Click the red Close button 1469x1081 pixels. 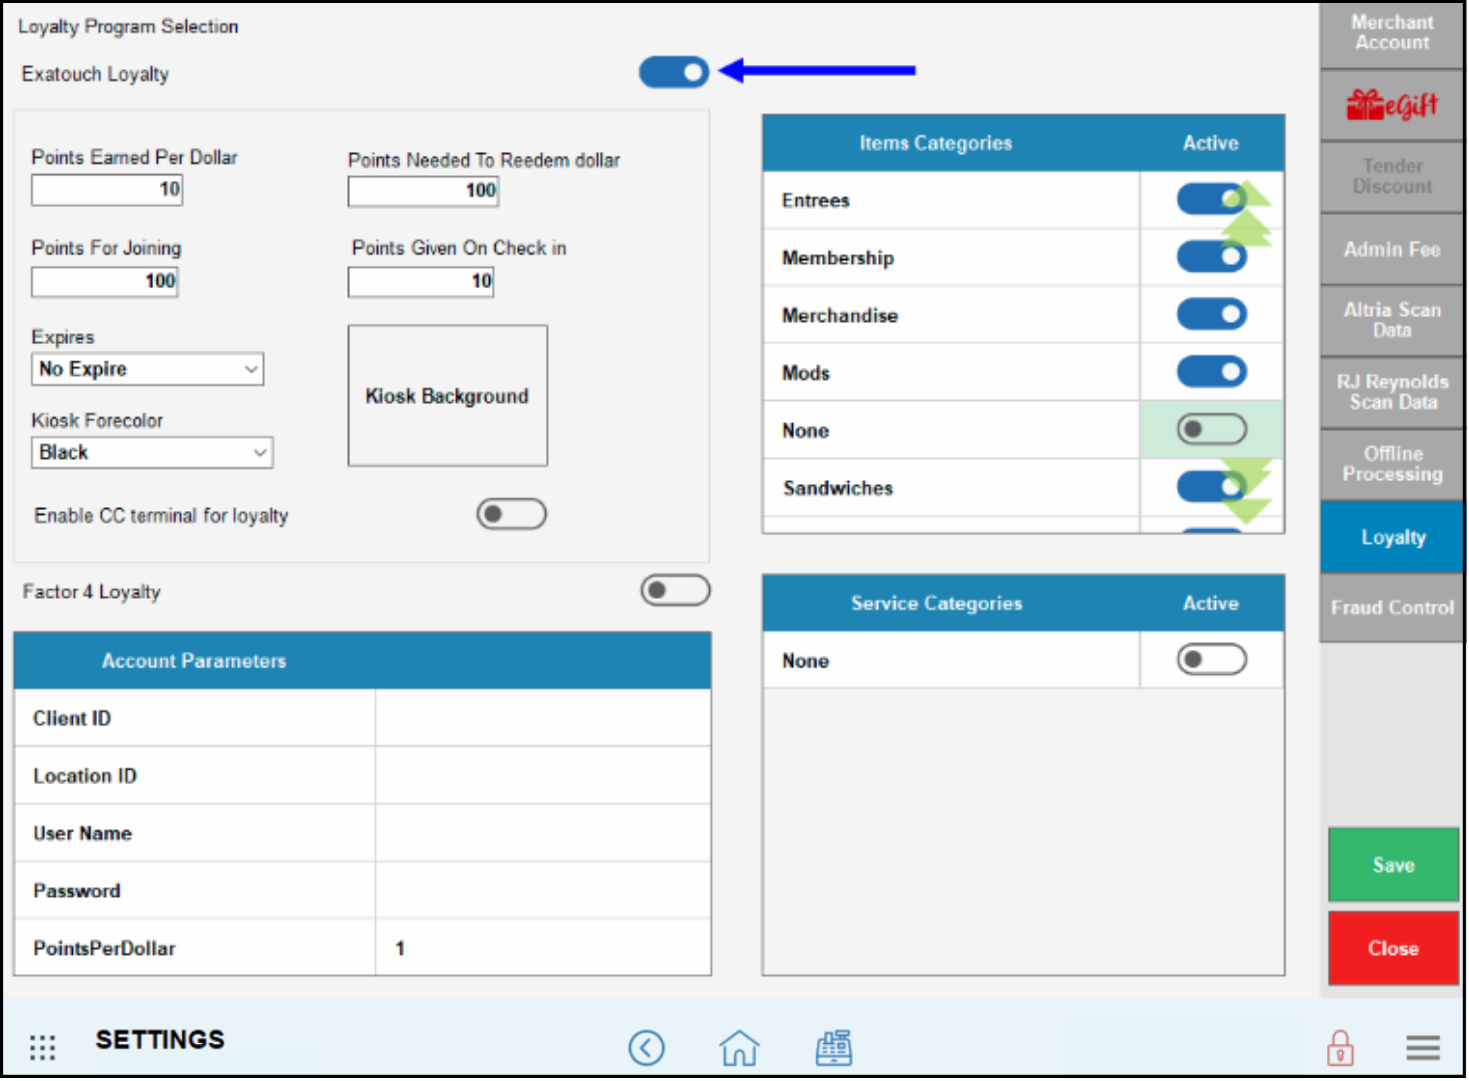1393,948
